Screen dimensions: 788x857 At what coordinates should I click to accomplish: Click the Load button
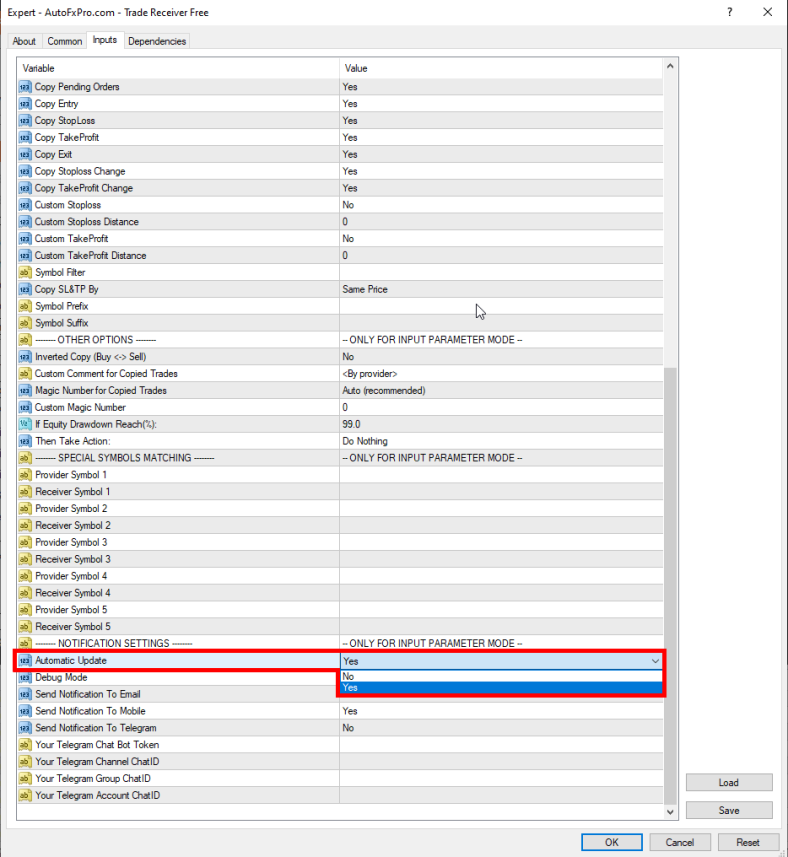pyautogui.click(x=728, y=783)
